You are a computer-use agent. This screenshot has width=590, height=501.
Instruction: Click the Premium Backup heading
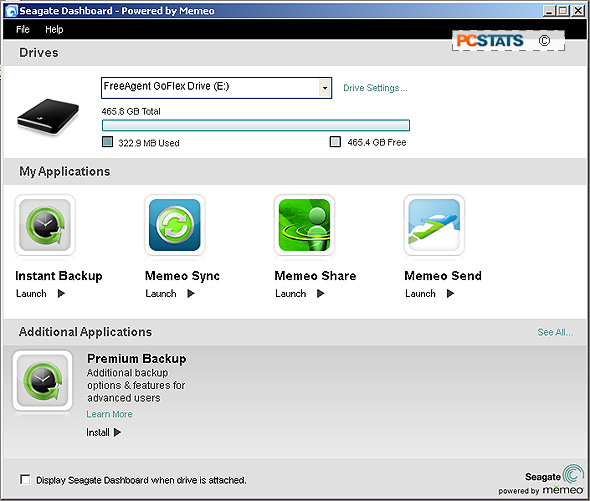137,359
